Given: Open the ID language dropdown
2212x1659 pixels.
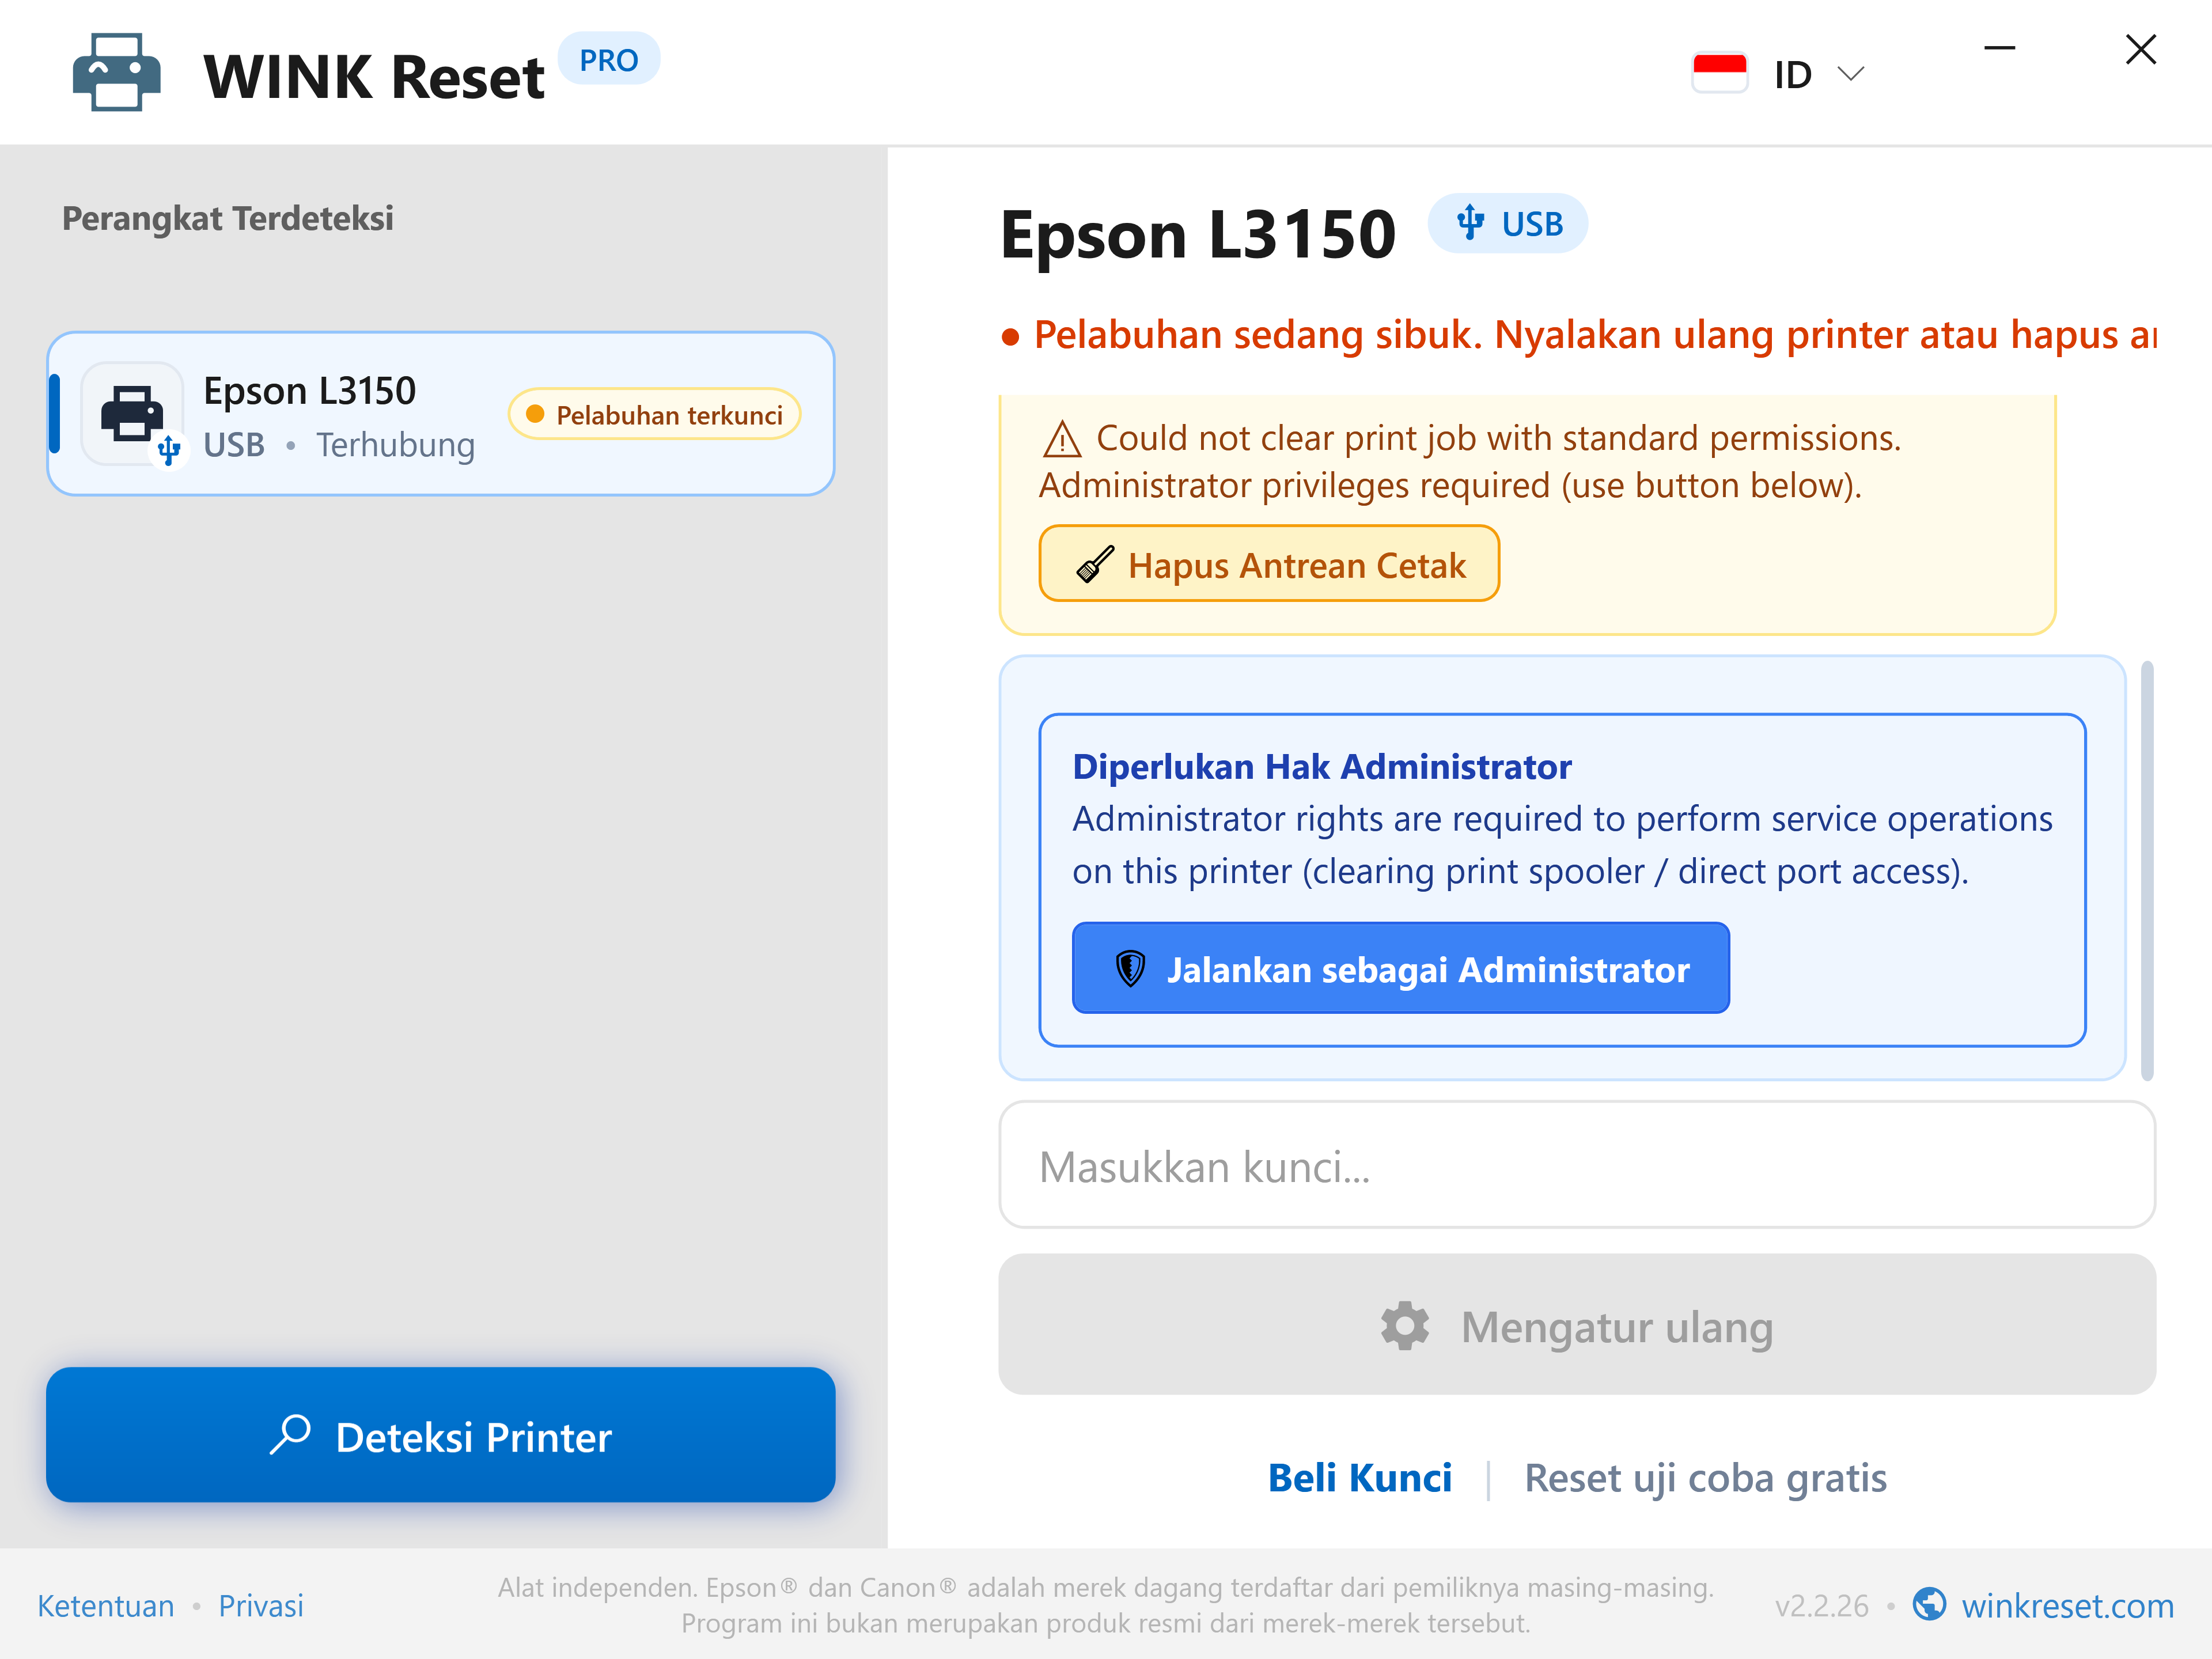Looking at the screenshot, I should point(1779,73).
